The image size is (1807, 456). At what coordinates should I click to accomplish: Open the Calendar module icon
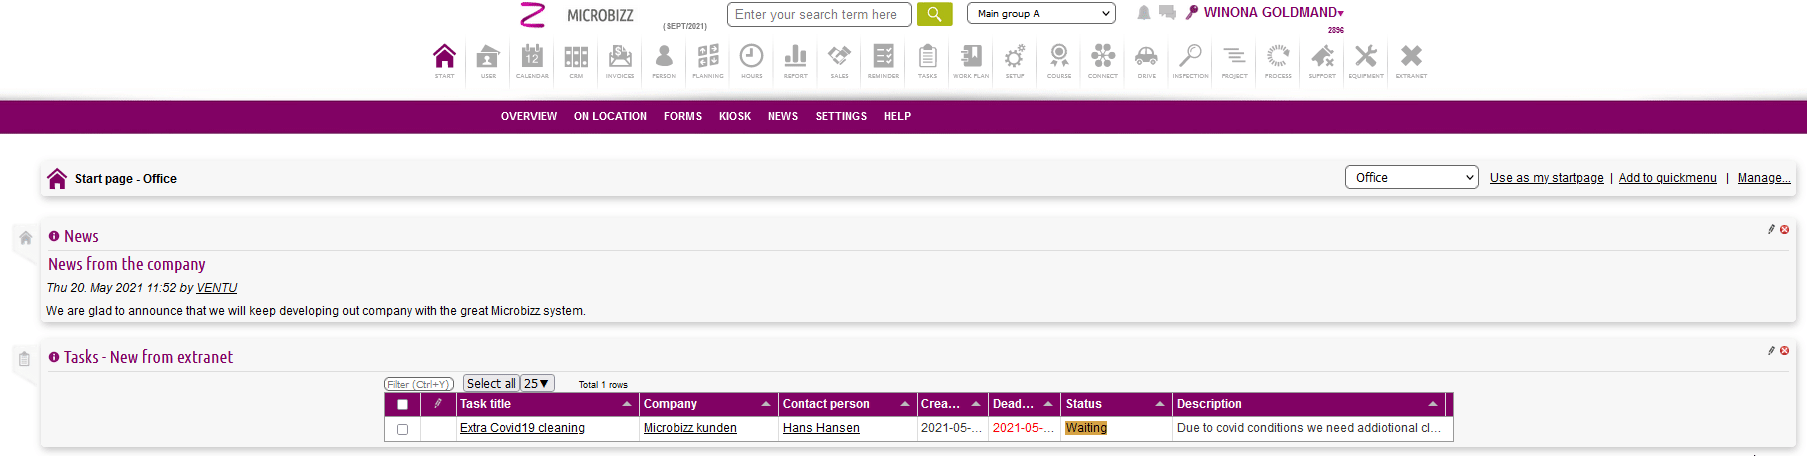point(532,59)
